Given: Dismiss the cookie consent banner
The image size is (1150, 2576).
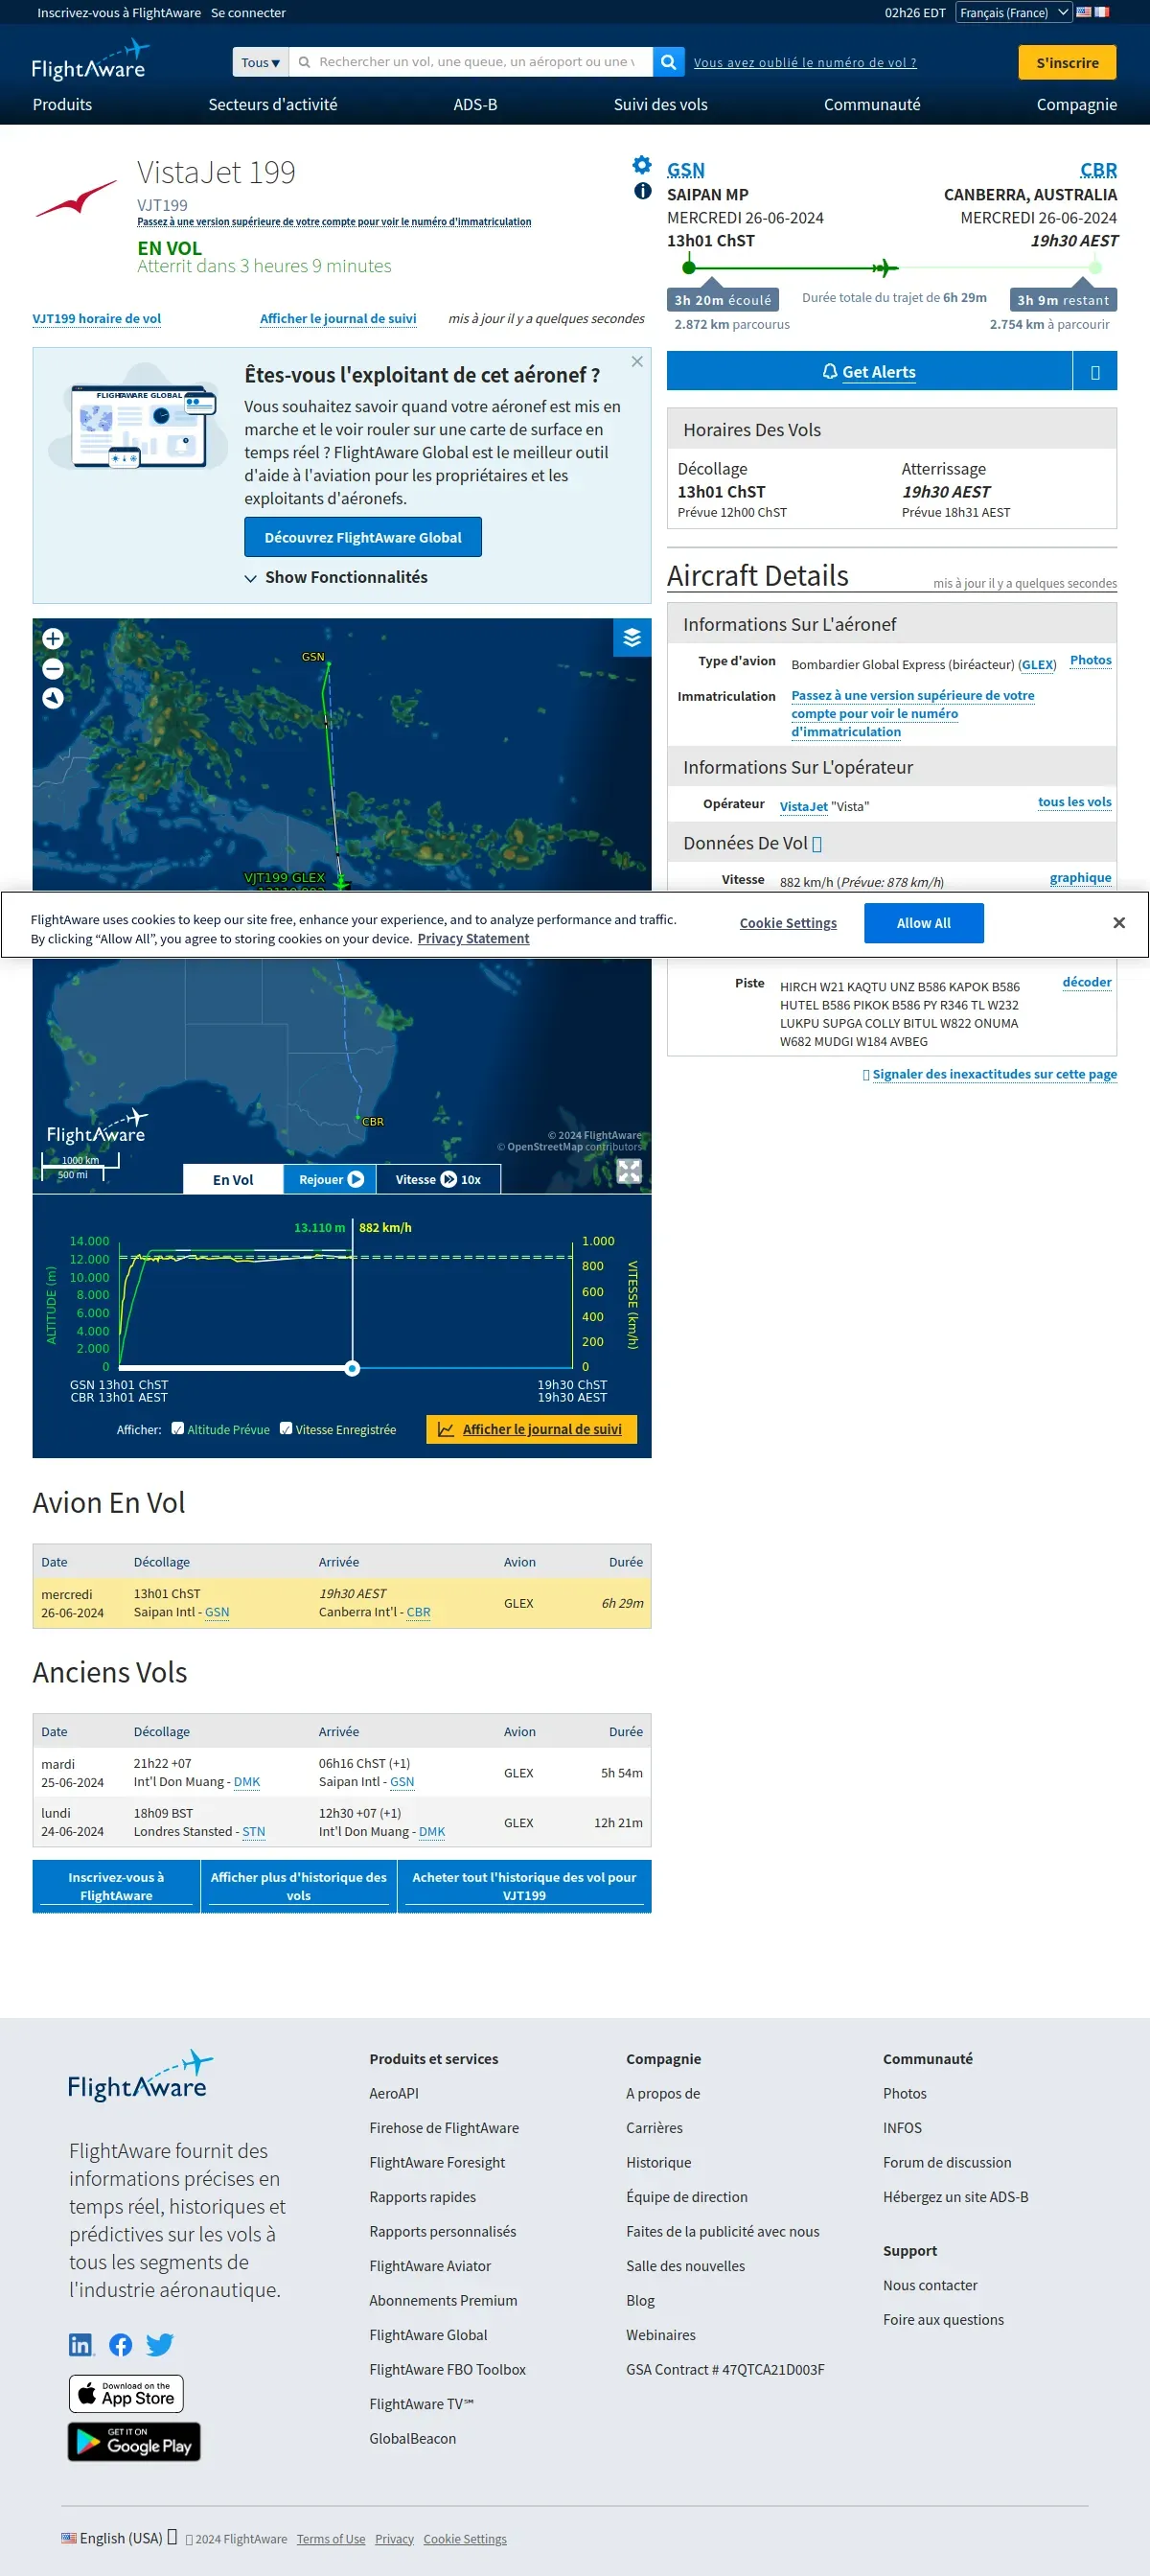Looking at the screenshot, I should point(1119,923).
